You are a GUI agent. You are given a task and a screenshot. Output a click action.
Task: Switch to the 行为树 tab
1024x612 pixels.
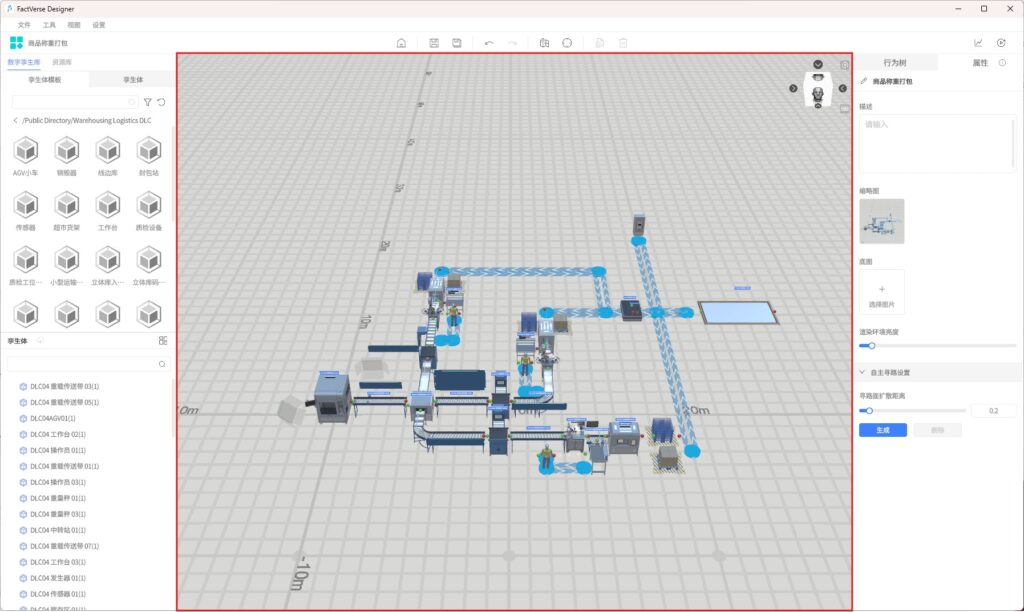point(895,62)
